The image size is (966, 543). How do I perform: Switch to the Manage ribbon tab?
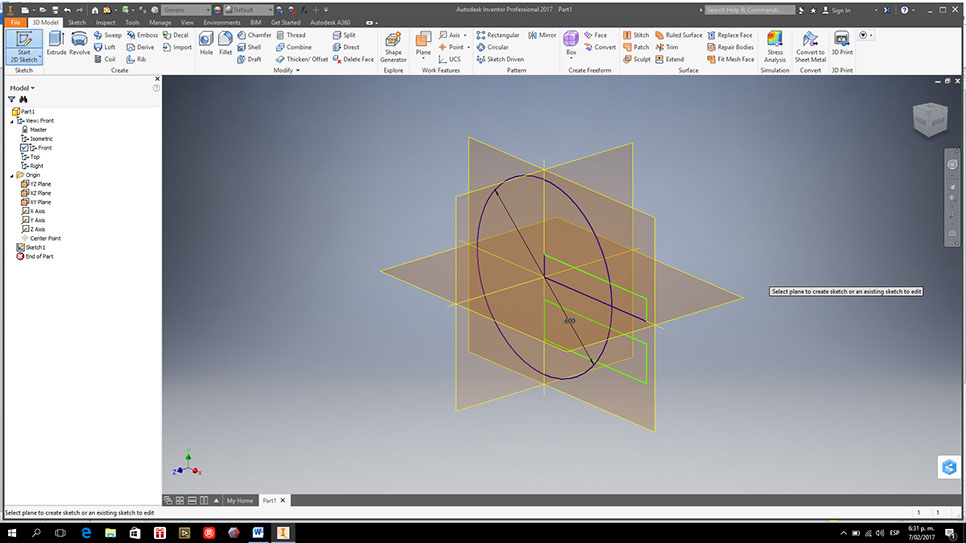(160, 22)
